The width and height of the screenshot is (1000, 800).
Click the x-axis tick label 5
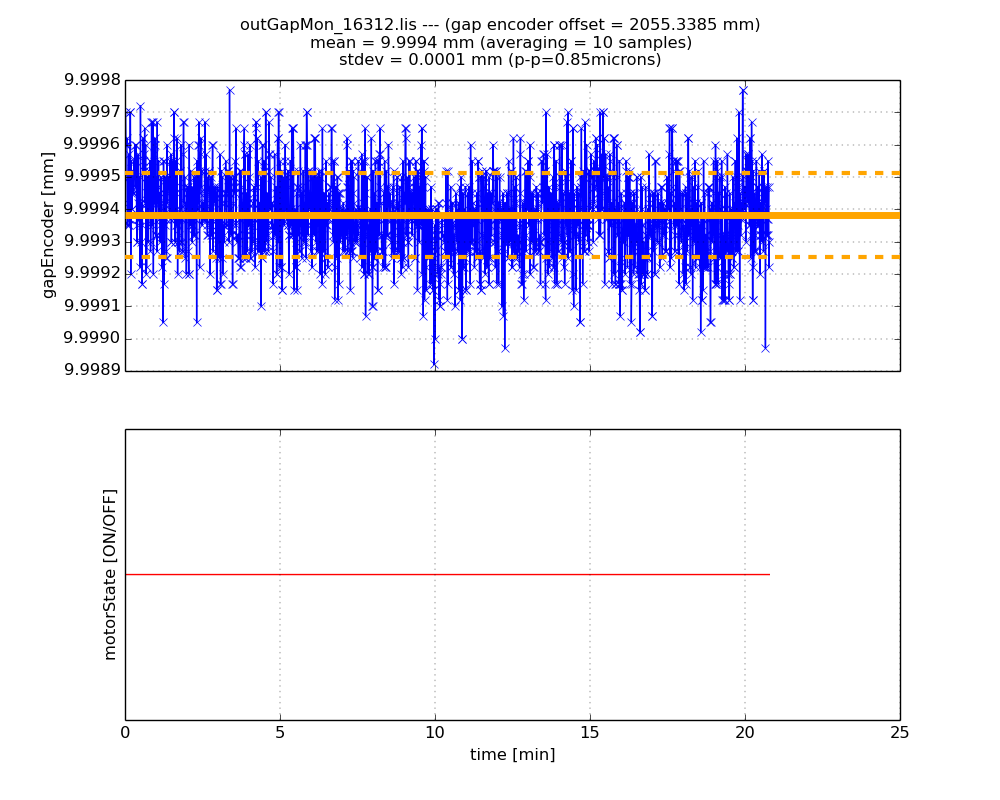(x=280, y=733)
